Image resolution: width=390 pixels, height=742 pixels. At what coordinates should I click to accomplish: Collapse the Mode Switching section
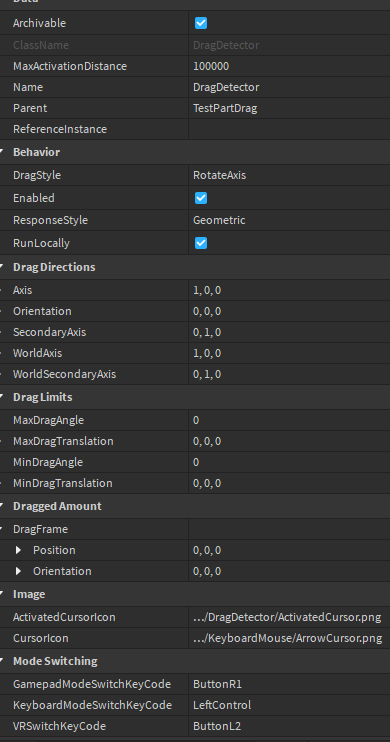click(2, 661)
